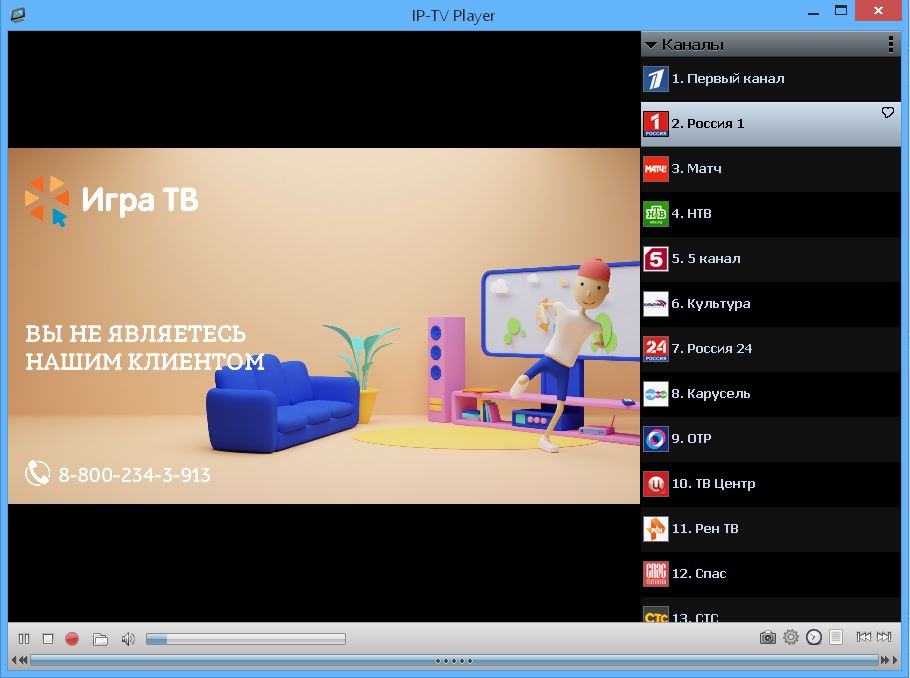Click the Россия 1 logo icon
This screenshot has width=910, height=678.
[656, 124]
